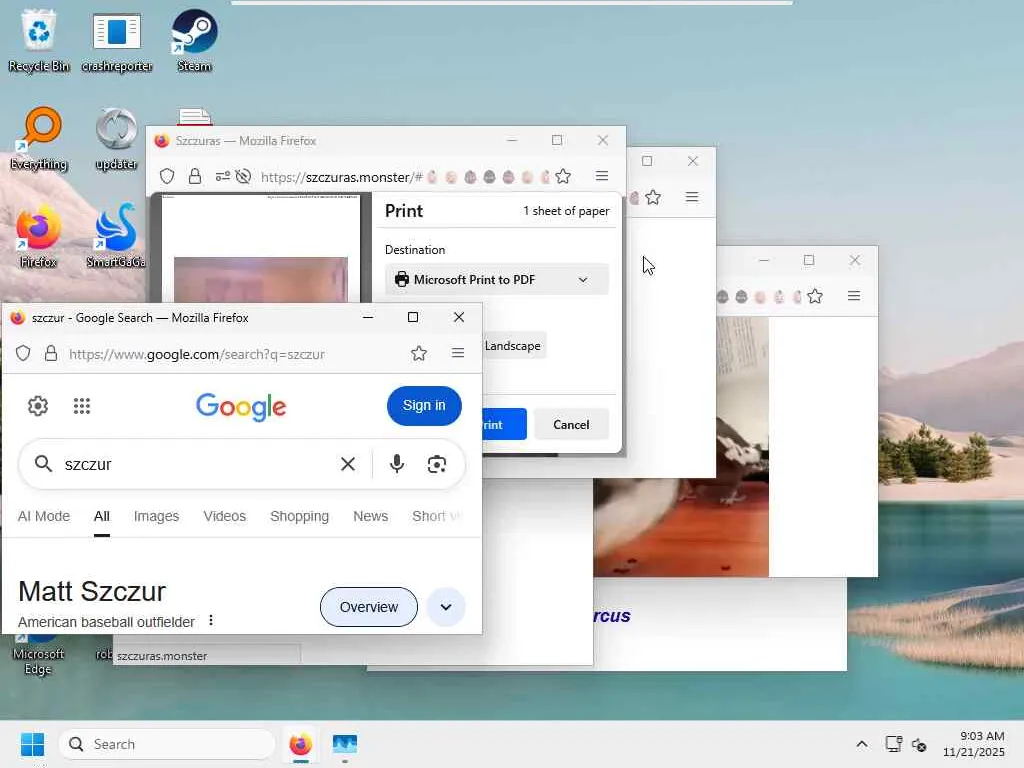The image size is (1024, 768).
Task: Click the shield icon in Google Search window
Action: coord(23,353)
